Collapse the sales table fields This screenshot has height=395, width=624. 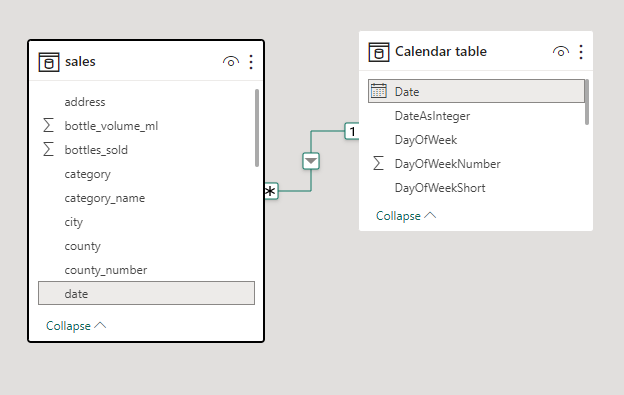pos(76,326)
